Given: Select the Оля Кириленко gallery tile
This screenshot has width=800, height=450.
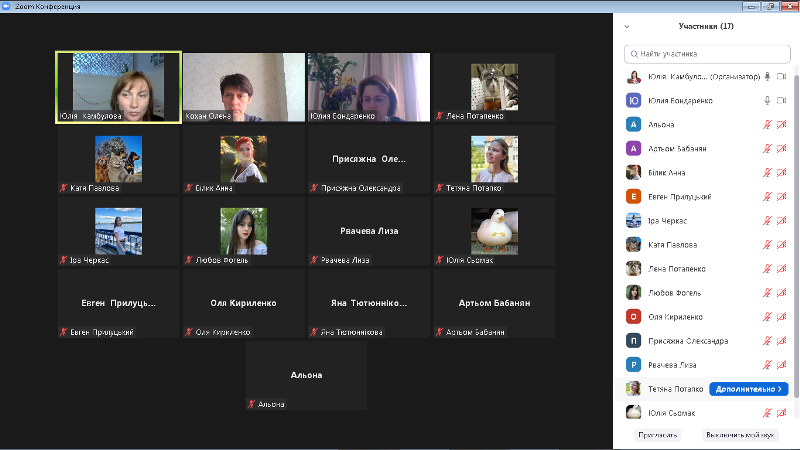Looking at the screenshot, I should (244, 303).
